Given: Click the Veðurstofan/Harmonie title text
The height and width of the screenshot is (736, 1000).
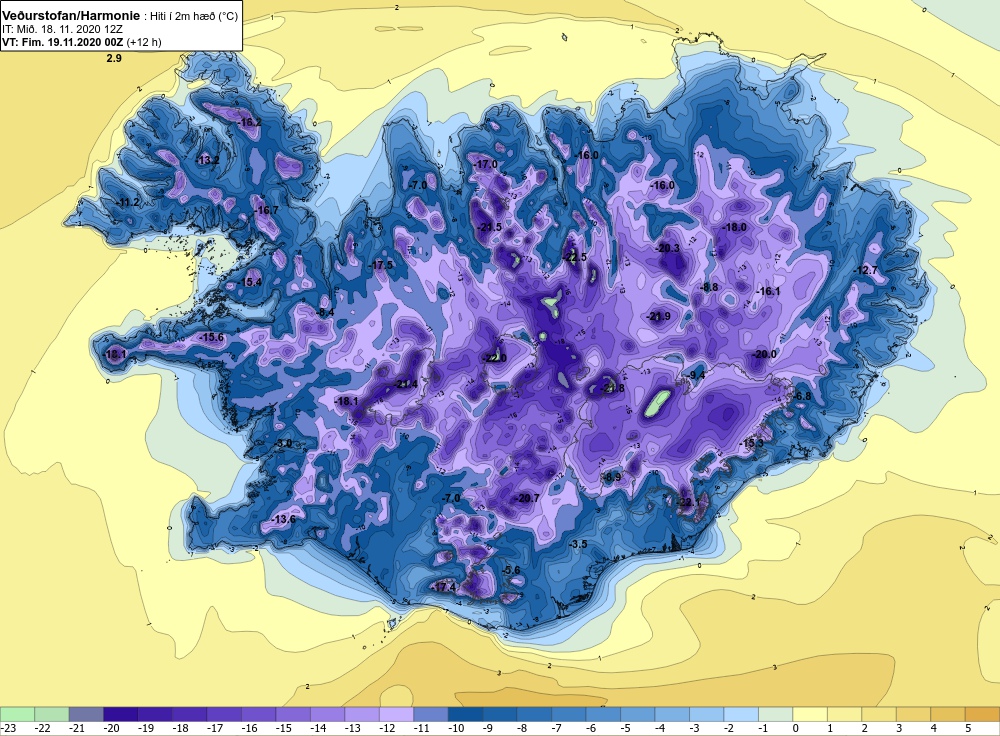Looking at the screenshot, I should (x=69, y=16).
